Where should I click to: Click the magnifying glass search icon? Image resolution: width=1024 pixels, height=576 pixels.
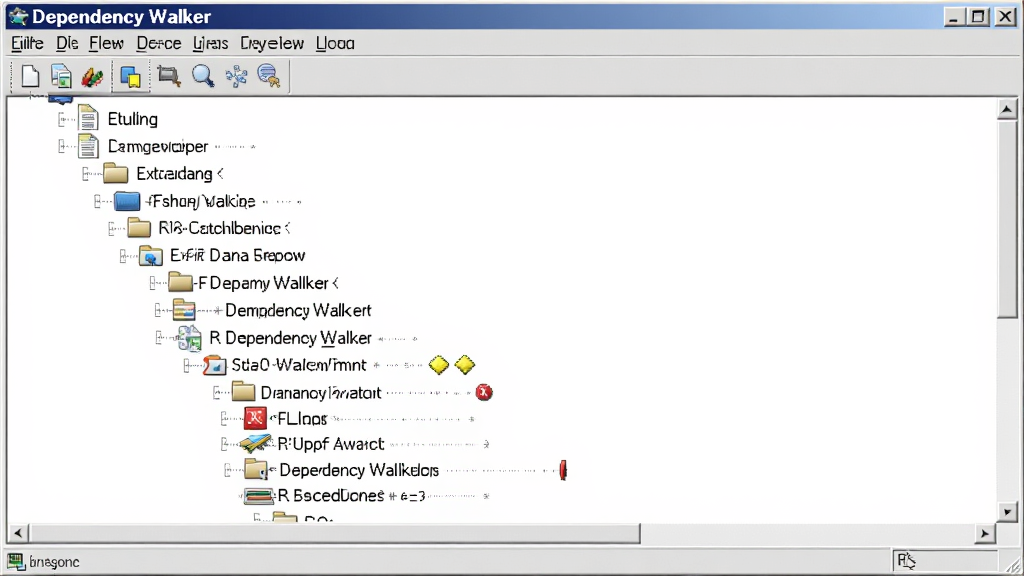pos(203,76)
